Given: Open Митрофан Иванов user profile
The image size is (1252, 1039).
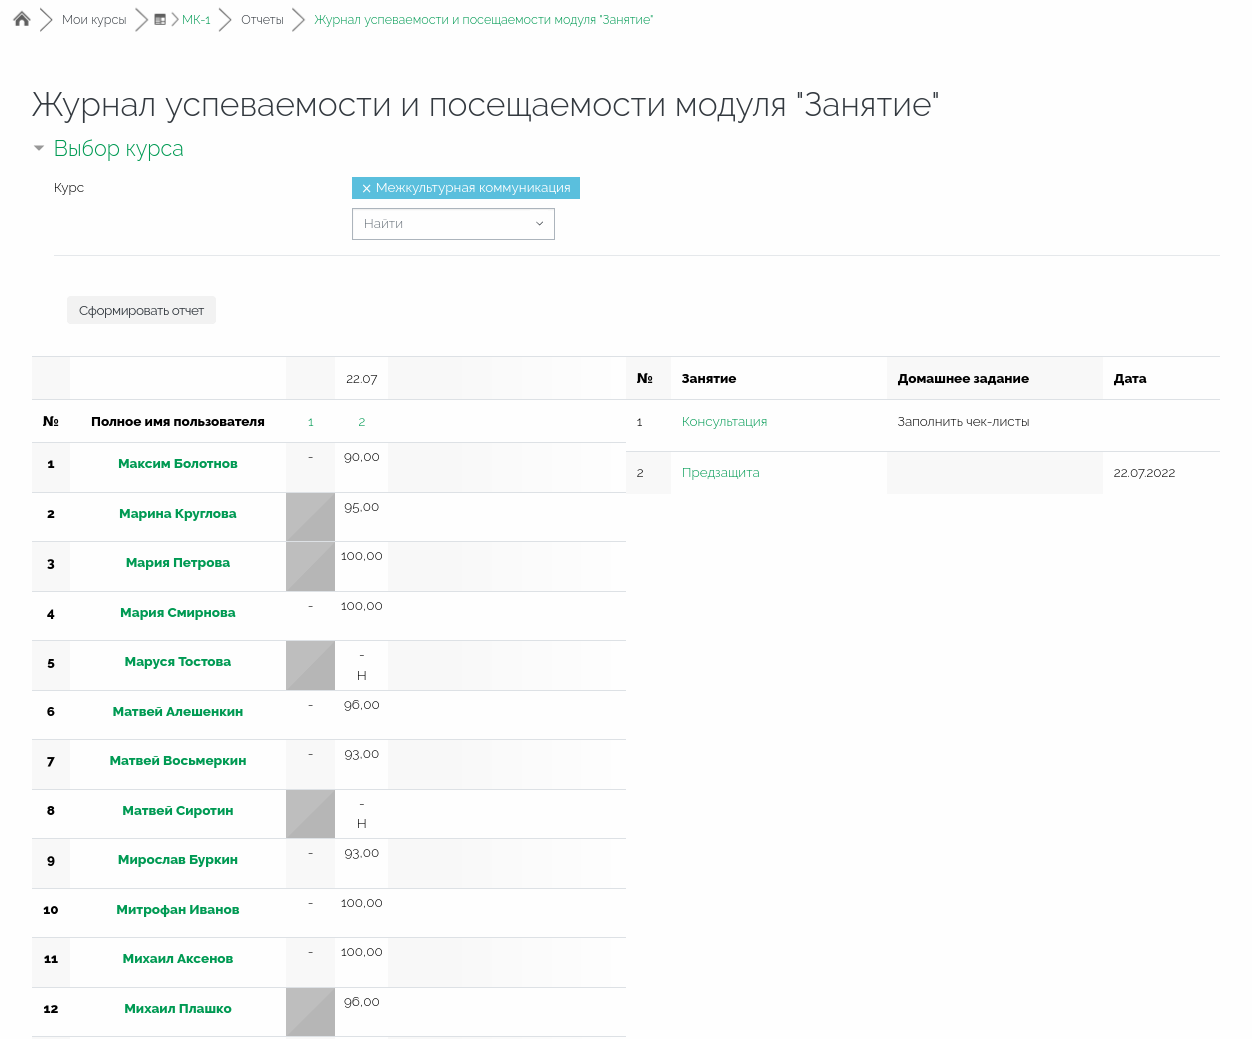Looking at the screenshot, I should [x=178, y=910].
